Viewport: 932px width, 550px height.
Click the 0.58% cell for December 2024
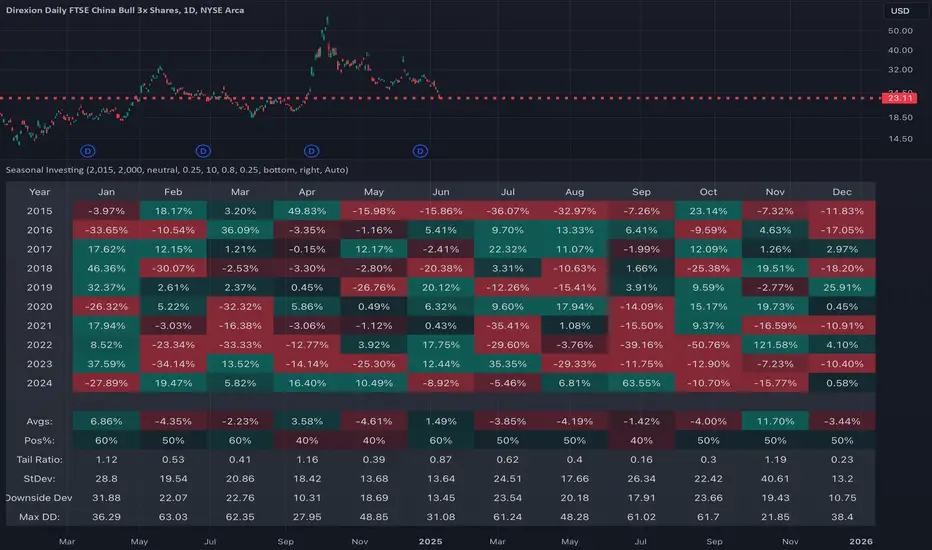pyautogui.click(x=842, y=383)
